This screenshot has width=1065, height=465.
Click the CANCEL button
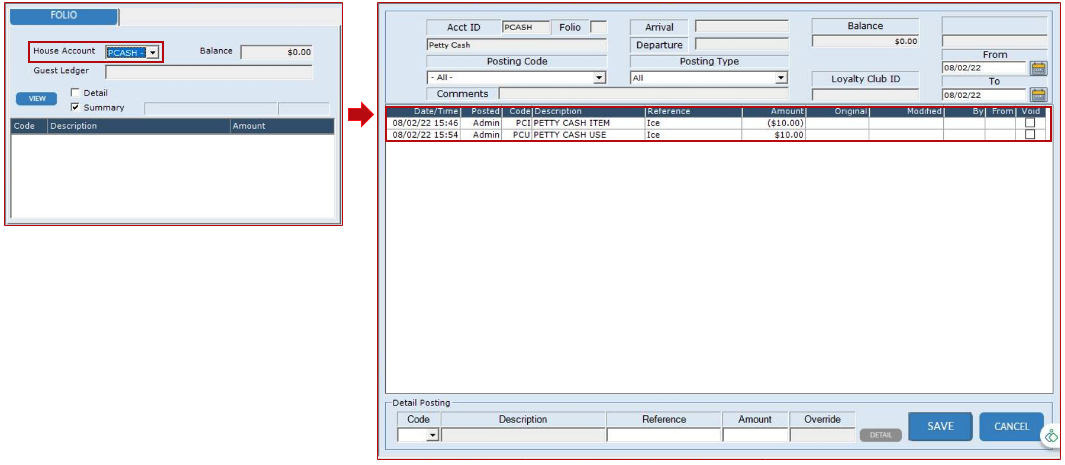(1011, 426)
